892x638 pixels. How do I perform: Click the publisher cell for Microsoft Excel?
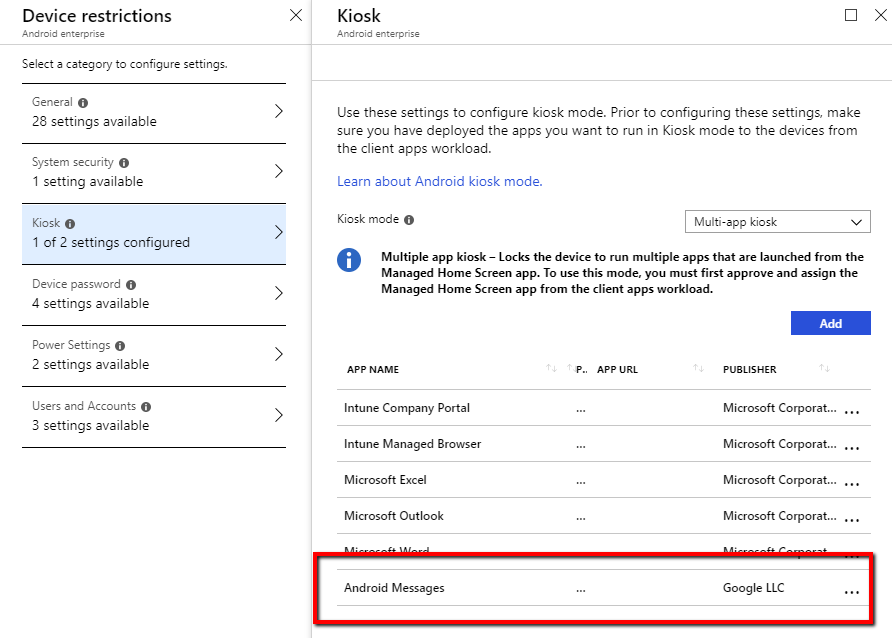(780, 480)
